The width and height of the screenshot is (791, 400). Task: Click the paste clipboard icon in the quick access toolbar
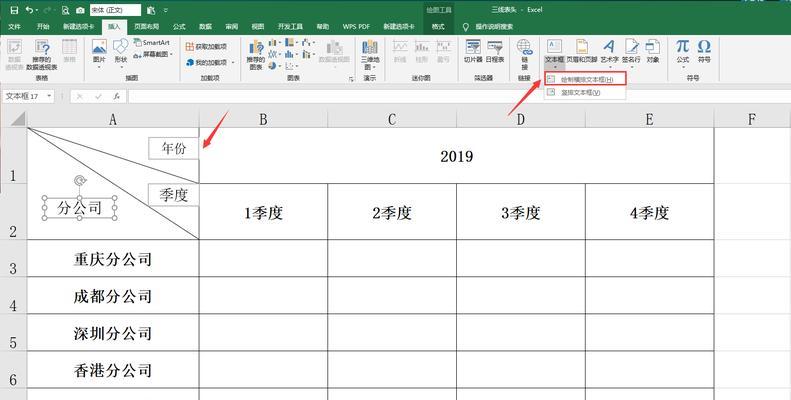(x=150, y=10)
